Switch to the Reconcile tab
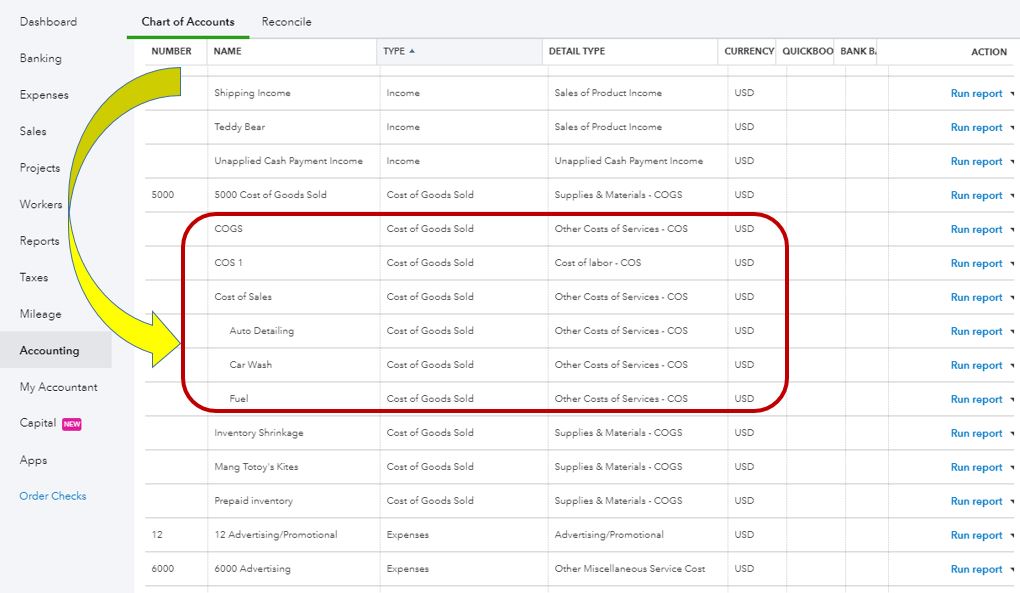This screenshot has width=1020, height=593. 286,21
